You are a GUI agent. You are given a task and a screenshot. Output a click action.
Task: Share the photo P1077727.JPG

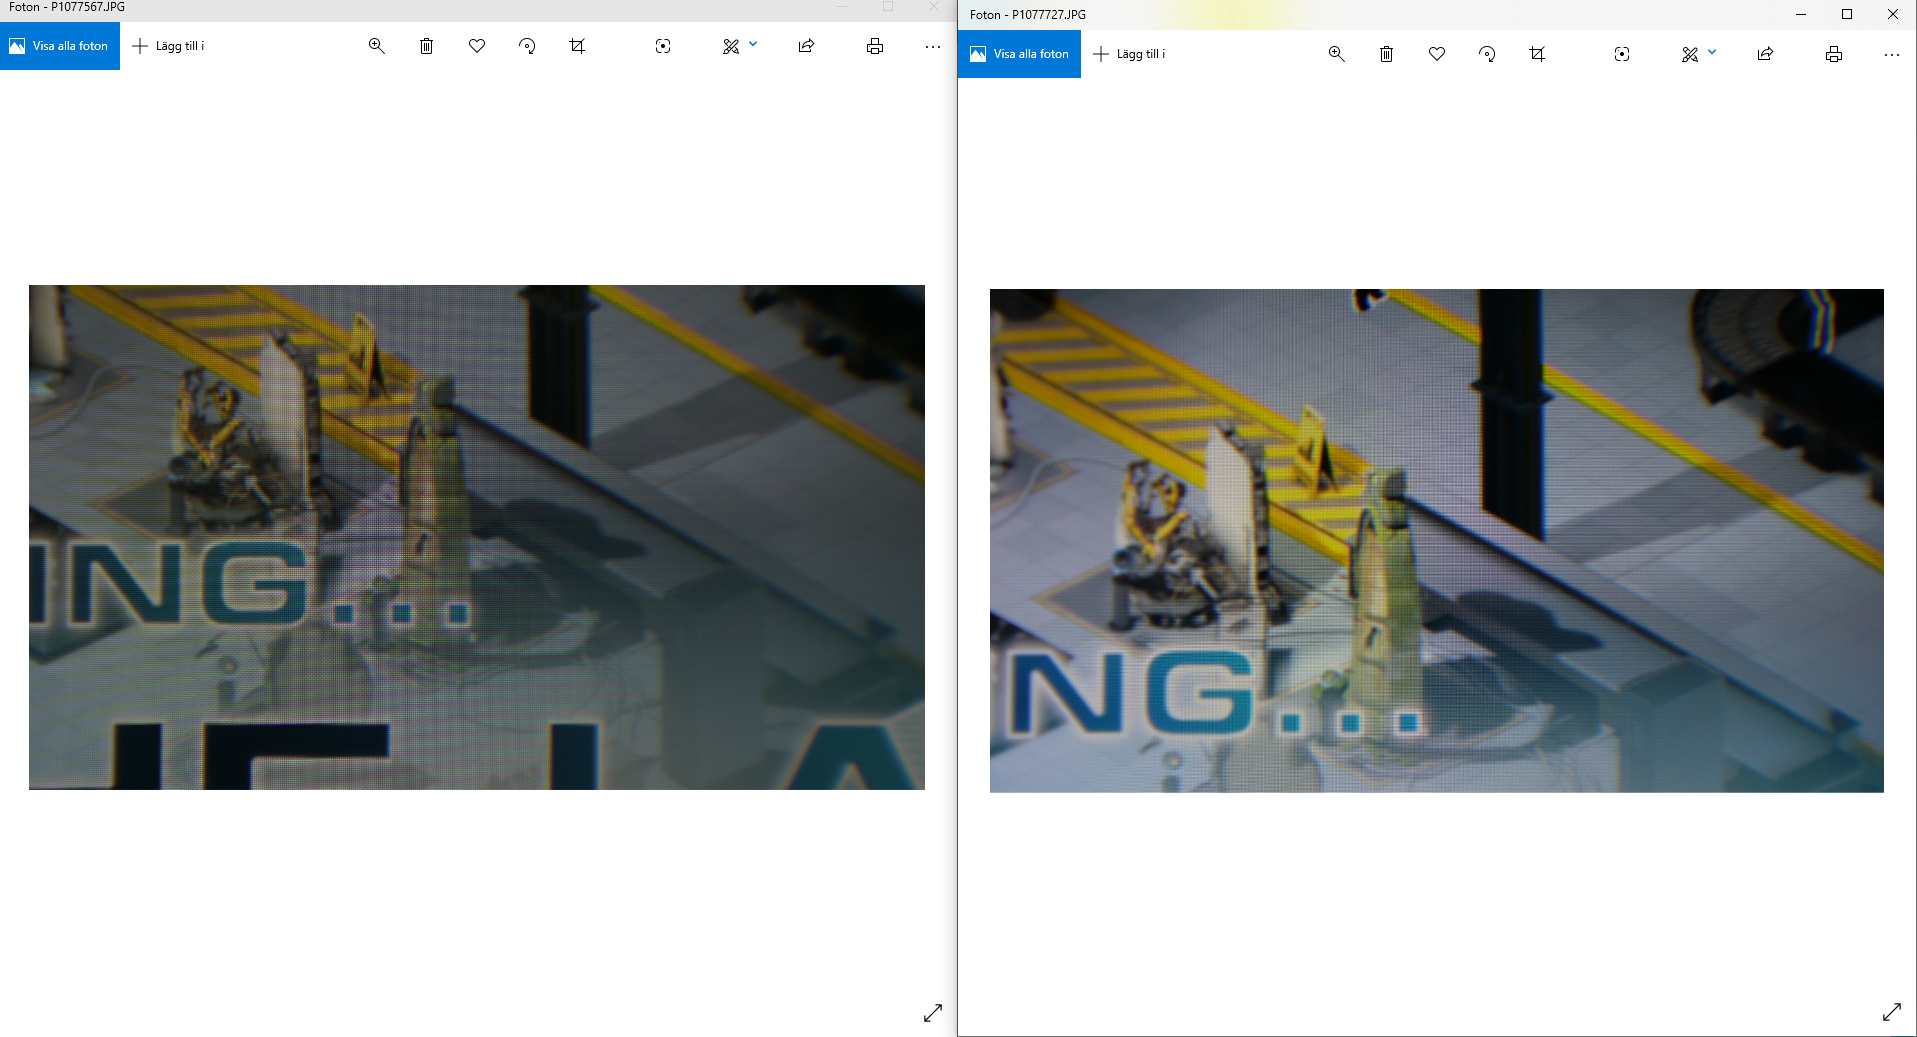[1765, 54]
